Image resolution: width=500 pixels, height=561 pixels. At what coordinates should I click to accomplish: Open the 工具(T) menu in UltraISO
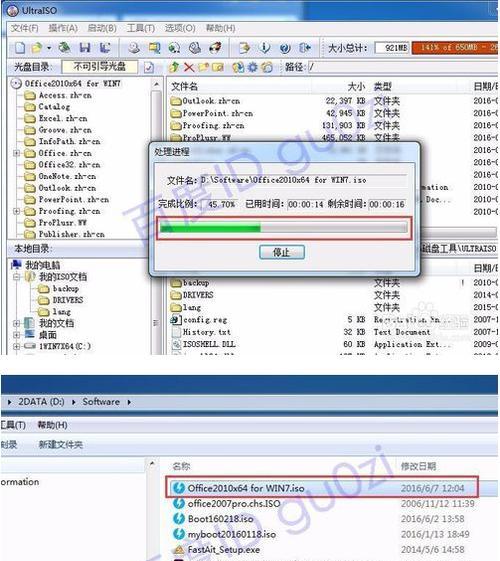tap(141, 28)
